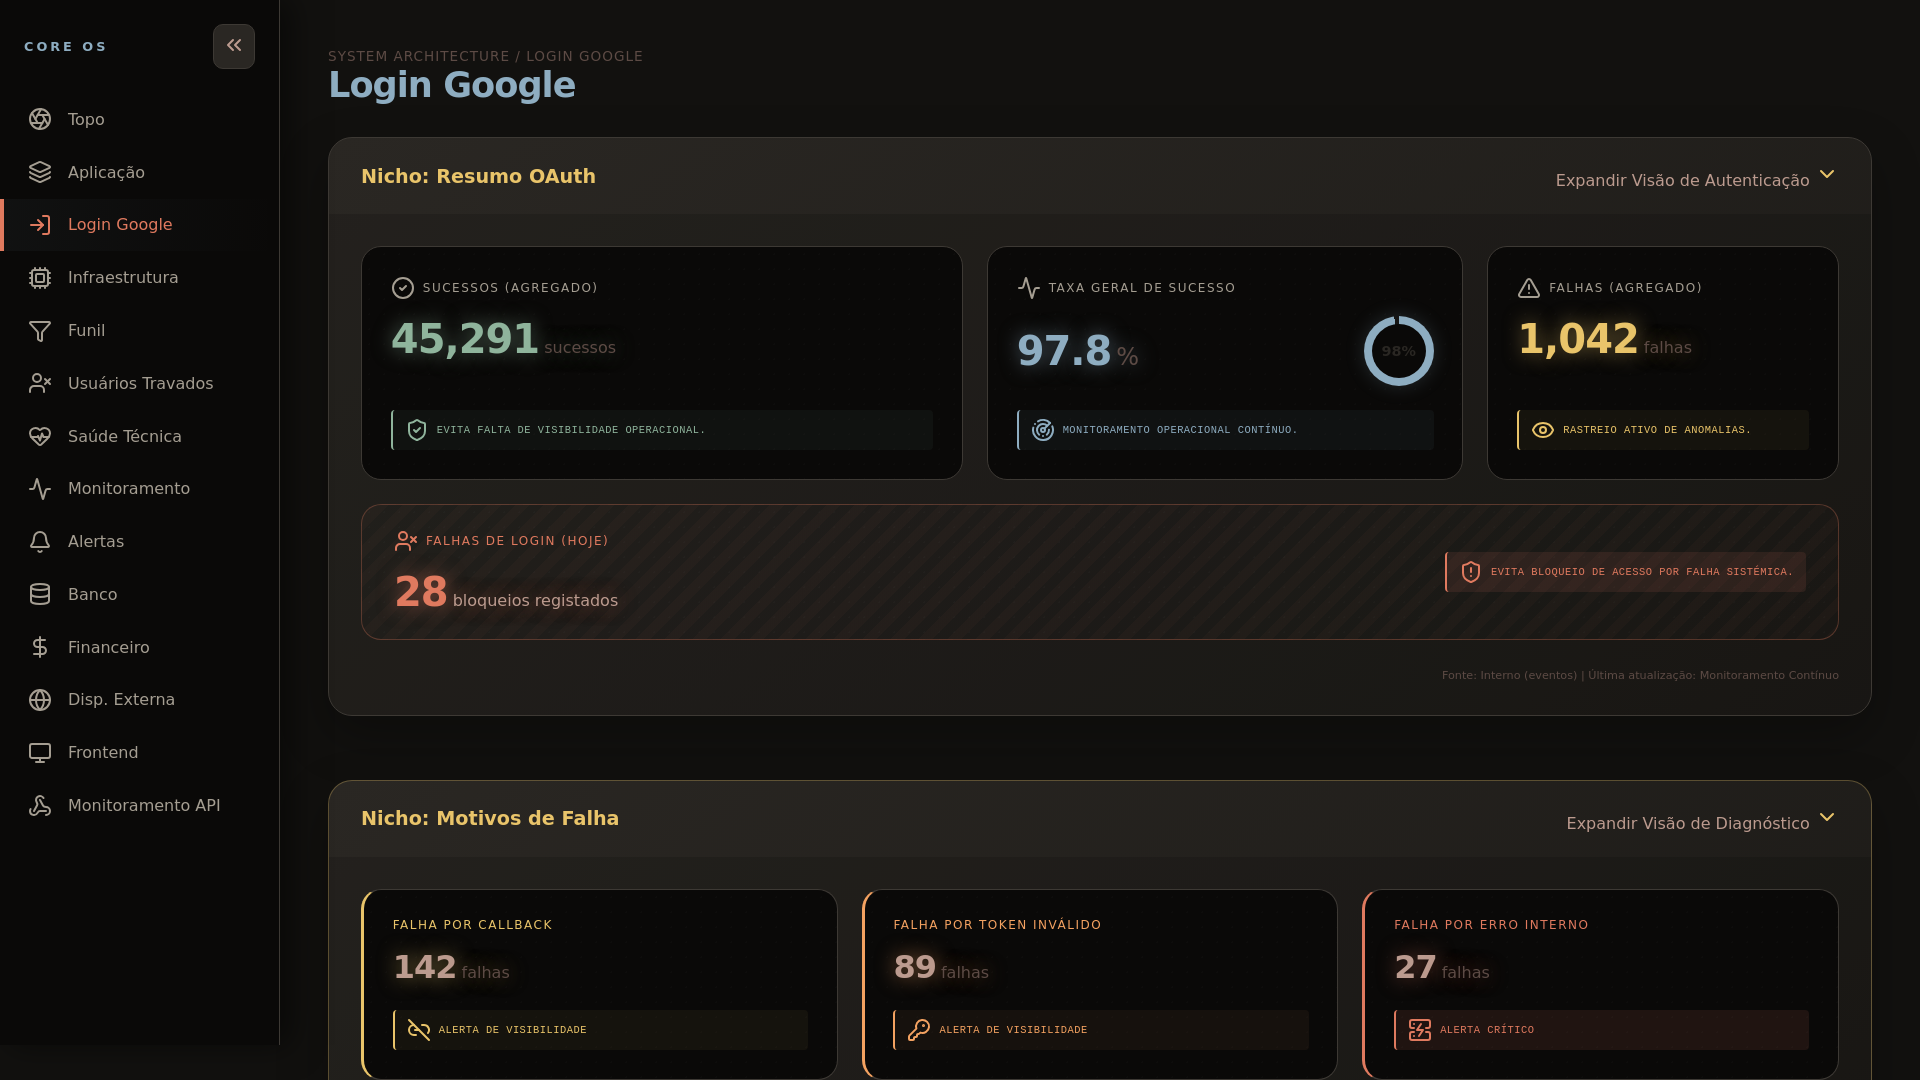Open the Frontend sidebar item
This screenshot has height=1080, width=1920.
(x=103, y=752)
